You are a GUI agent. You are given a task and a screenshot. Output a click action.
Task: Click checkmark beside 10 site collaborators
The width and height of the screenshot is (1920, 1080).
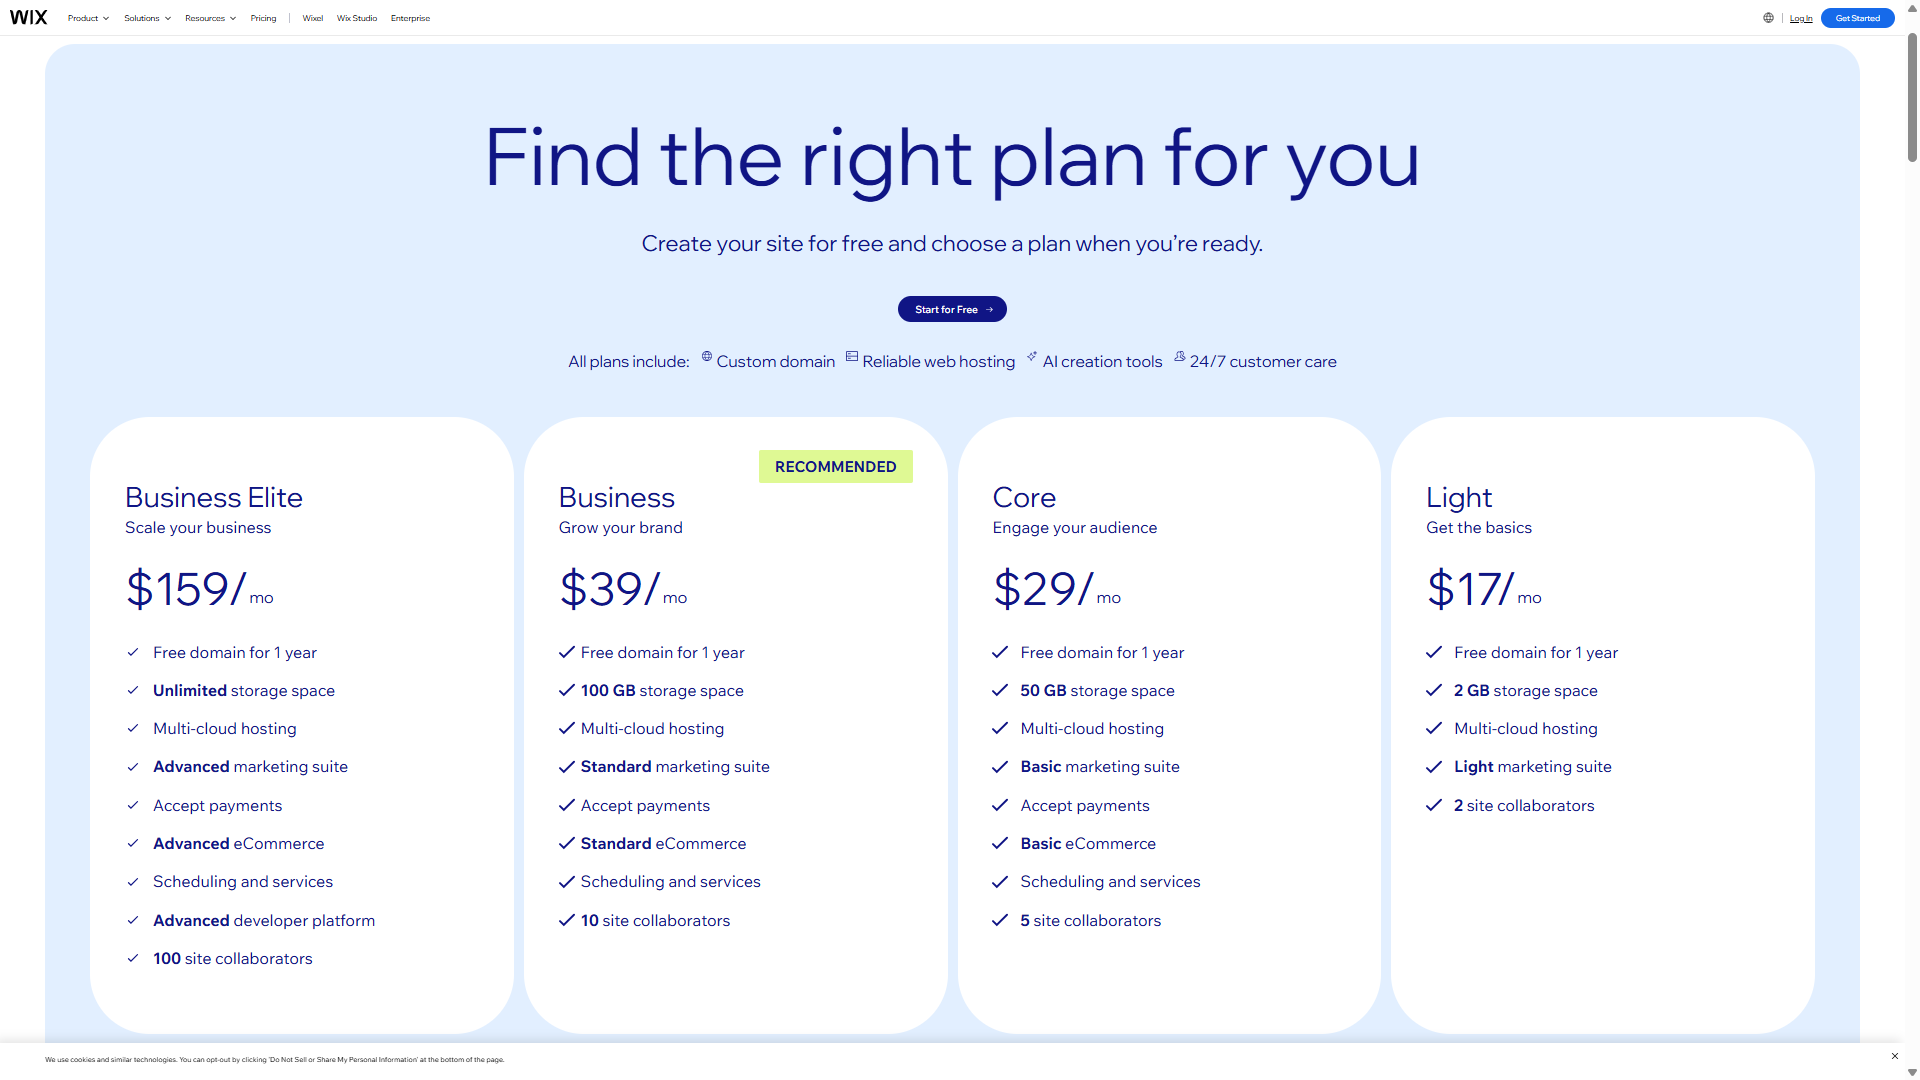(567, 920)
